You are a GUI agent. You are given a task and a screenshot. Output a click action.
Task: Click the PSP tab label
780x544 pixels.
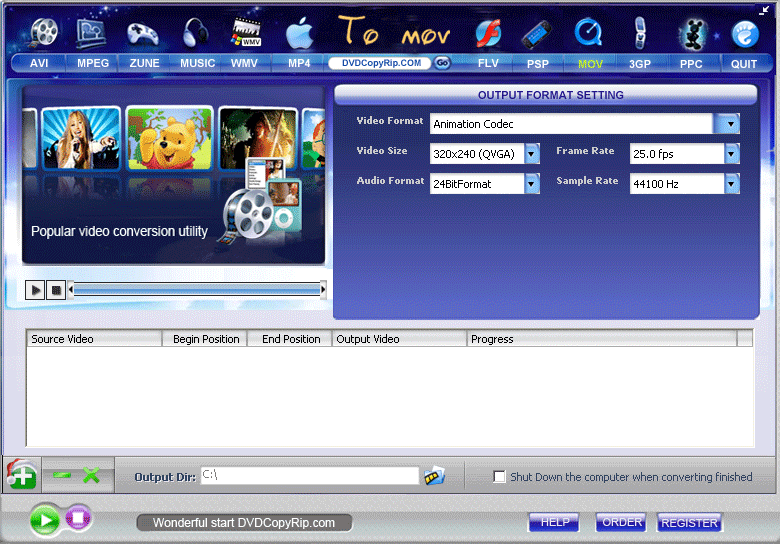[x=538, y=64]
